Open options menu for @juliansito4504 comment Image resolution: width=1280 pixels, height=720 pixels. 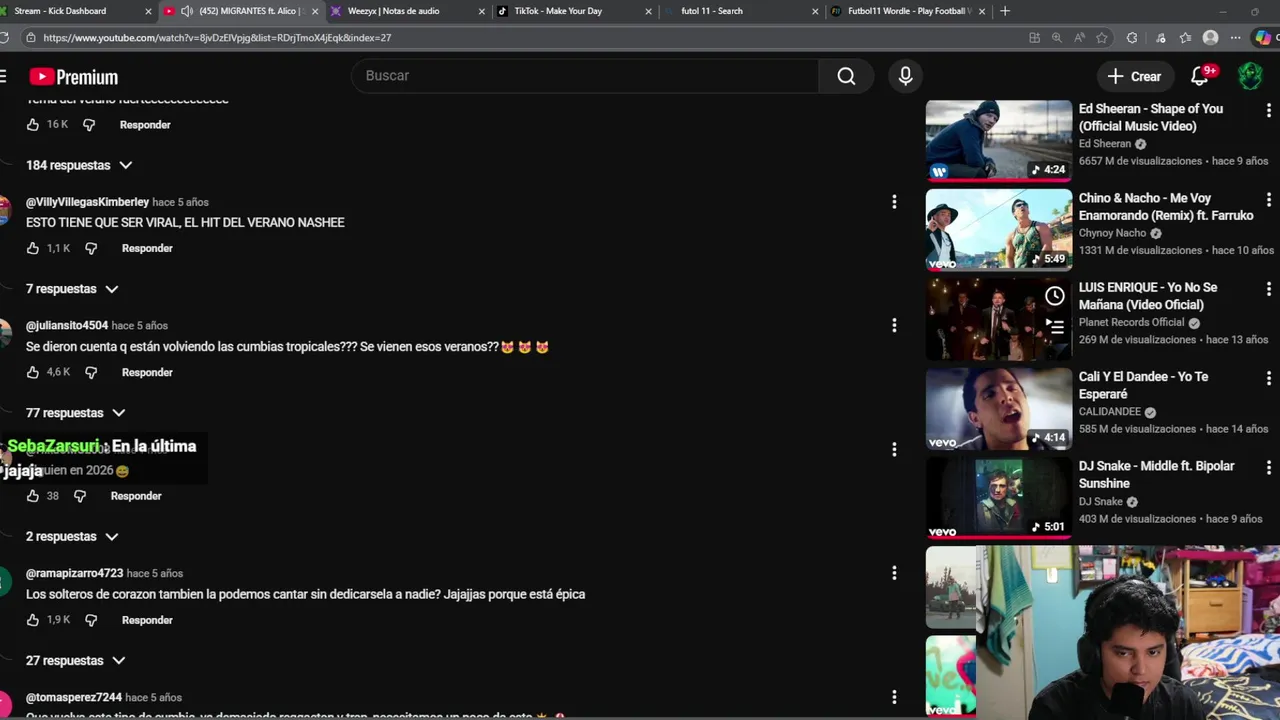(x=894, y=325)
